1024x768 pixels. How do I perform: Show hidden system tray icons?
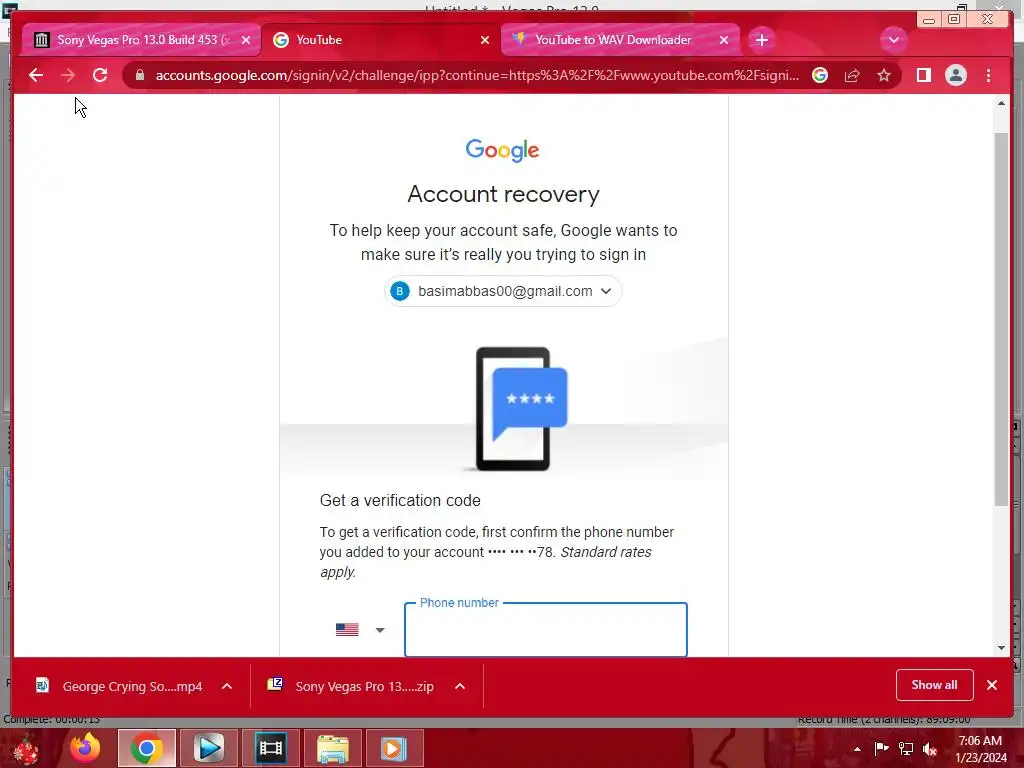pos(857,749)
